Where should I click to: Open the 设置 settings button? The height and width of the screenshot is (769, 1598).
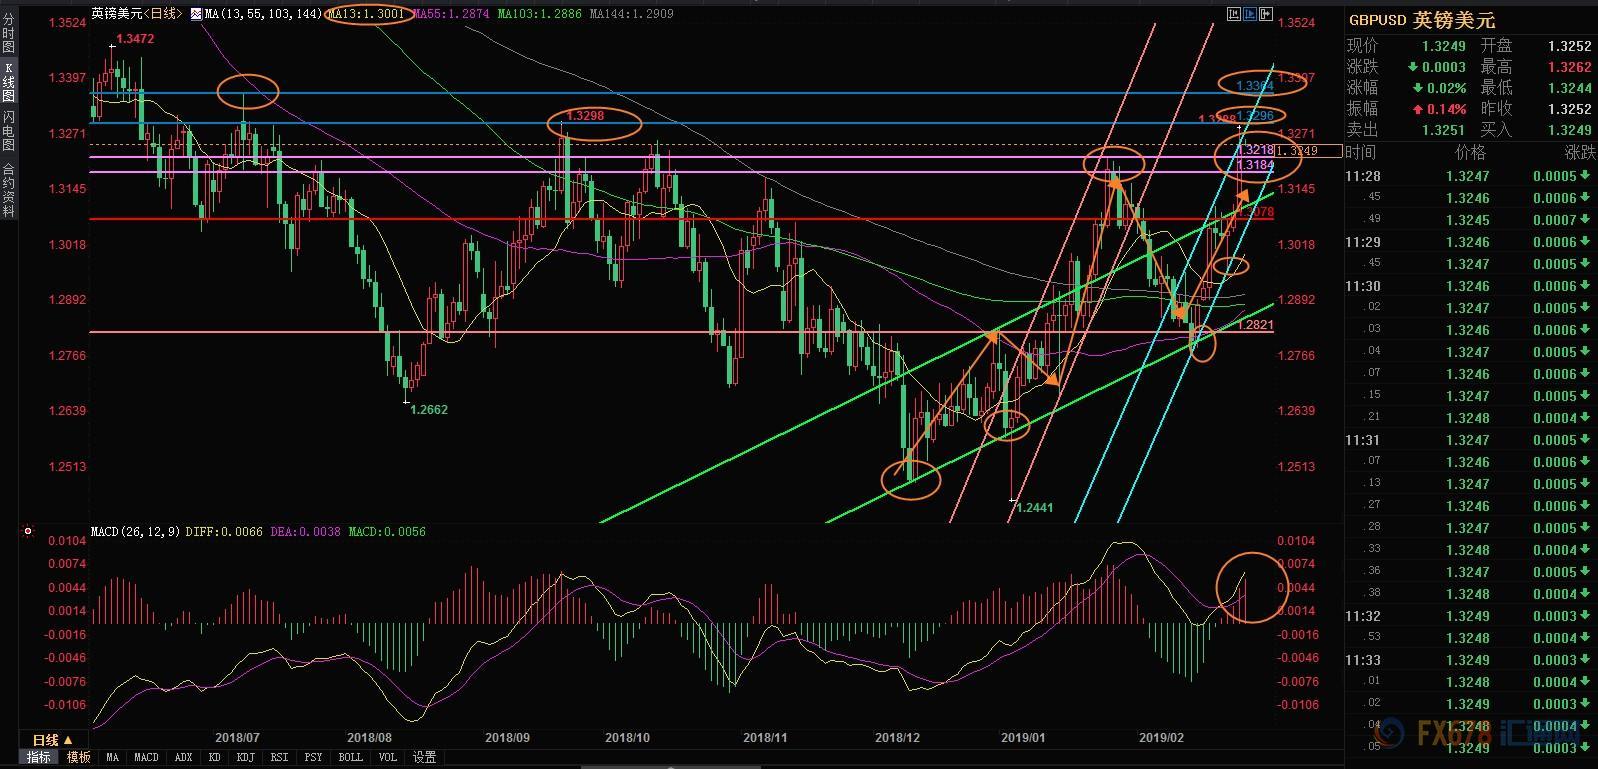click(x=425, y=758)
